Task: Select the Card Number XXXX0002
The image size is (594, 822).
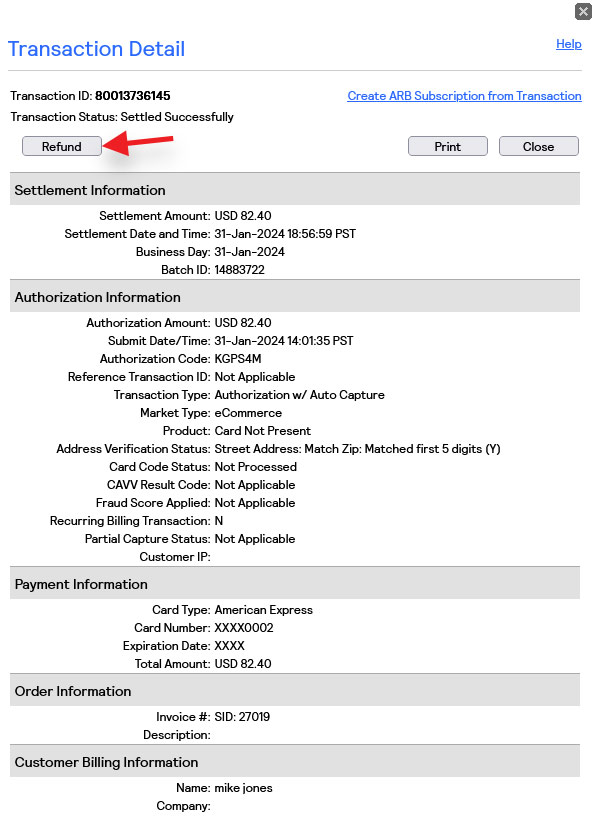Action: coord(244,628)
